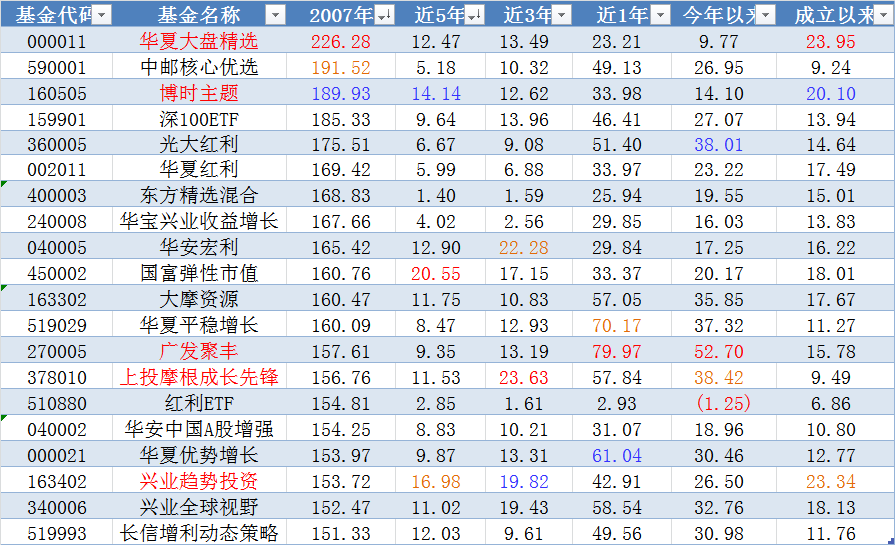Click fund name 上投摩根成长先锋
The height and width of the screenshot is (545, 895).
point(199,377)
